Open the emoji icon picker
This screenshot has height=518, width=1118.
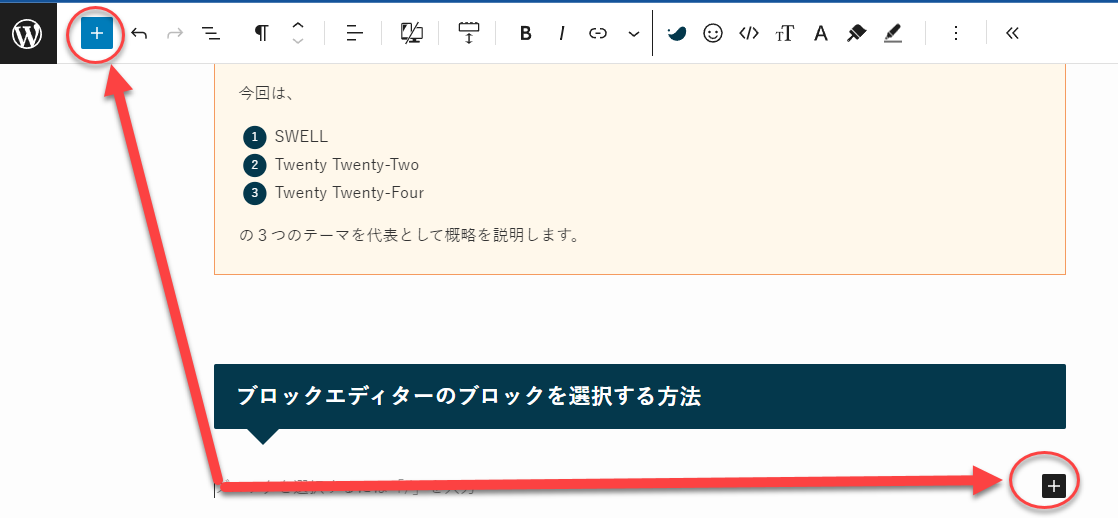coord(713,34)
